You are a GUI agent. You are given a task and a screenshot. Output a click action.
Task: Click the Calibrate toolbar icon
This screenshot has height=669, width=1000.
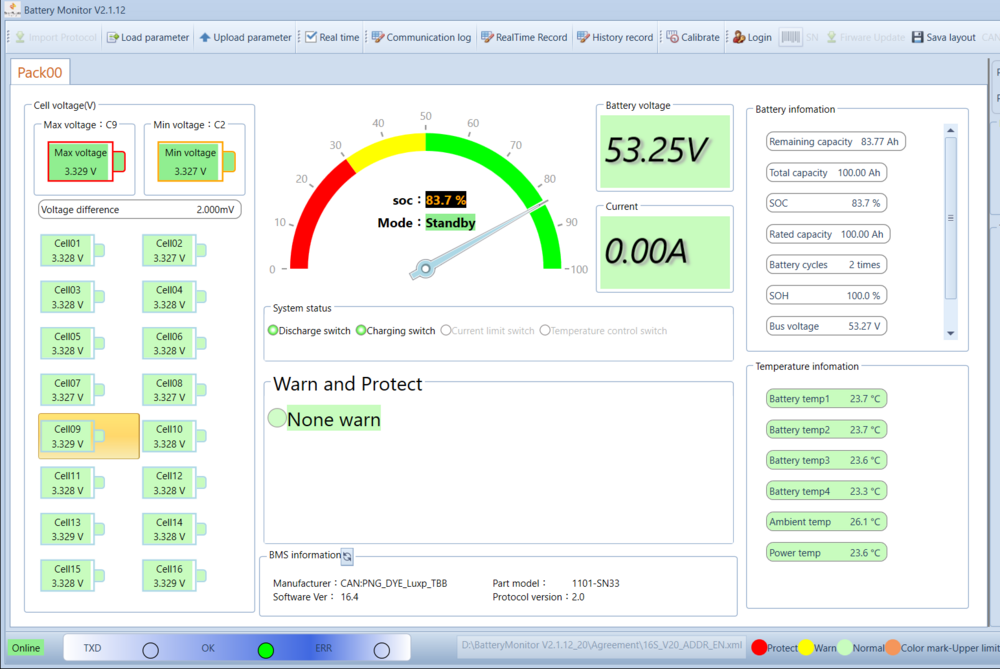click(x=672, y=37)
